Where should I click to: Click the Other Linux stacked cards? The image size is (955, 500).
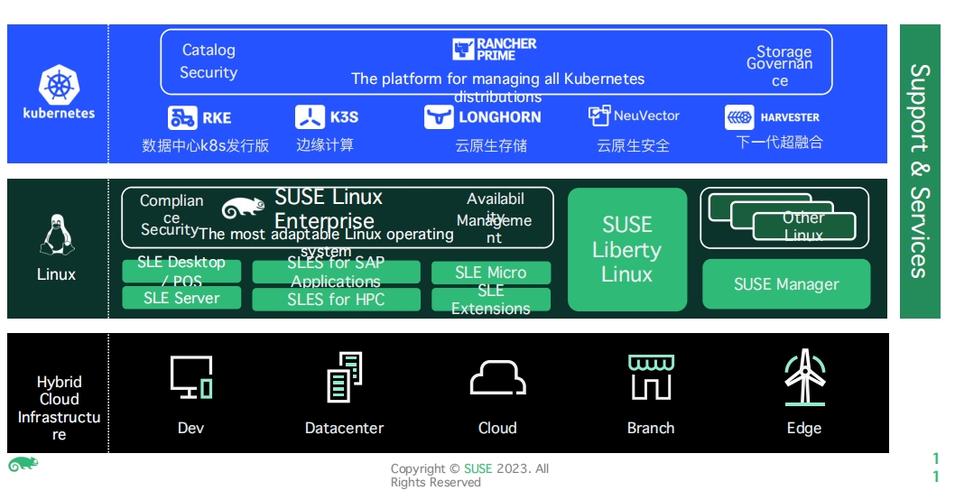(x=784, y=218)
